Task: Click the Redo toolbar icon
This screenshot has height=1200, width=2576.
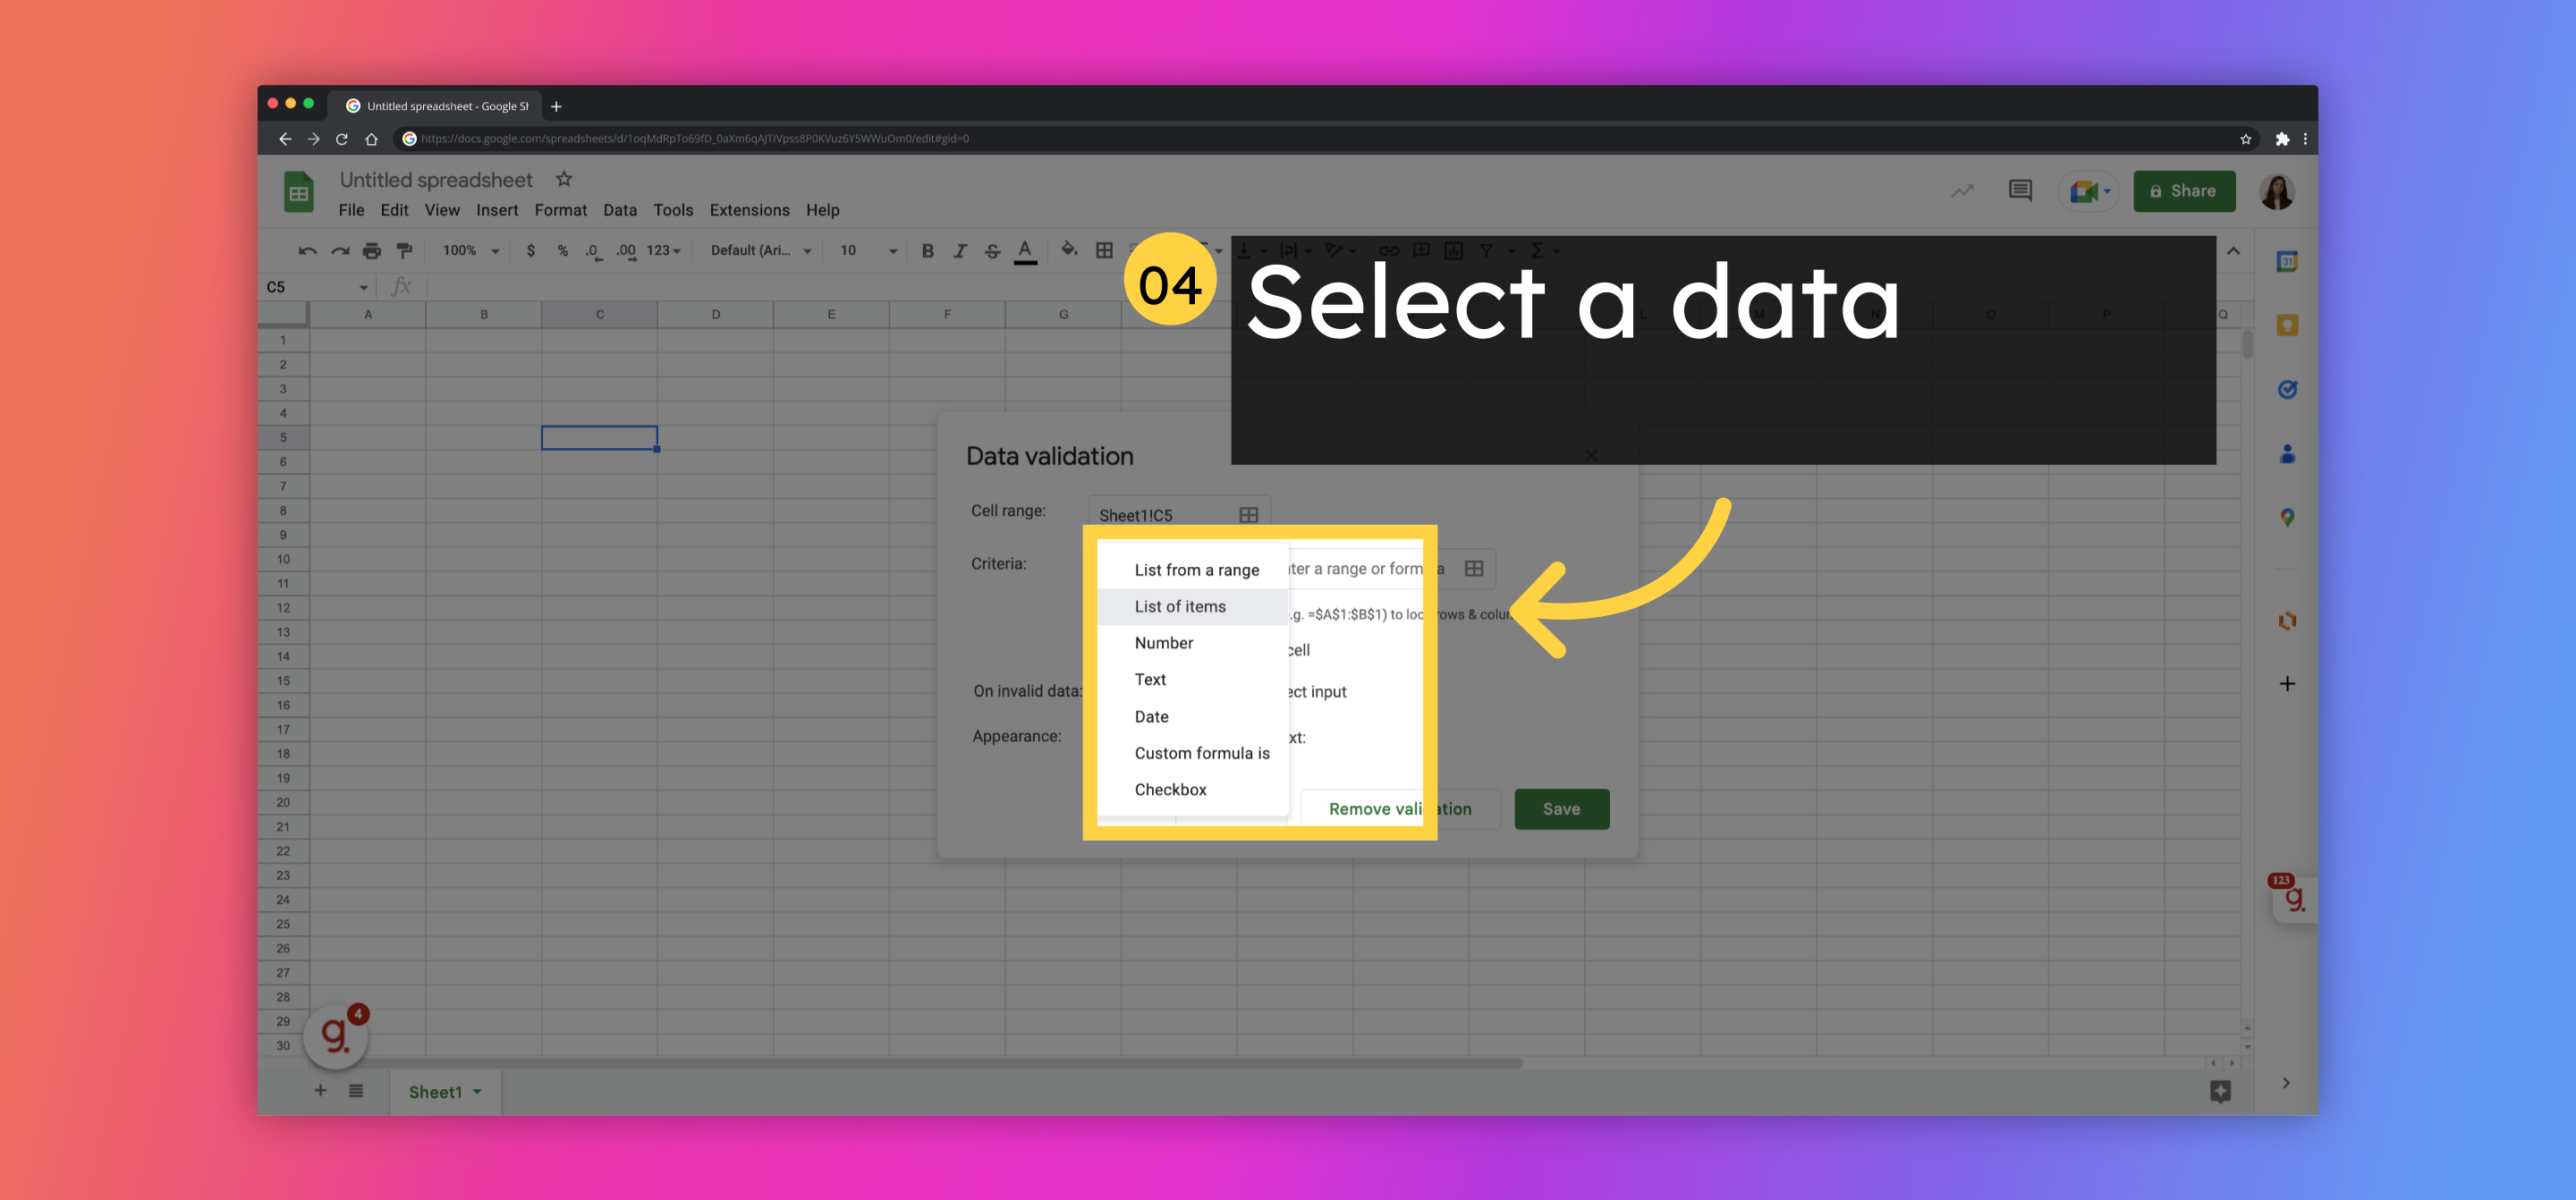Action: tap(340, 251)
